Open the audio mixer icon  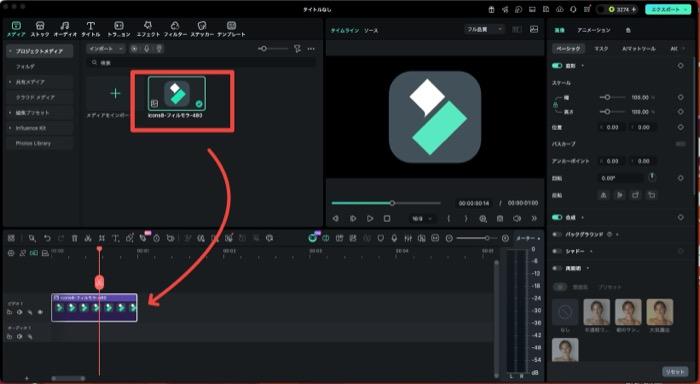coord(408,238)
